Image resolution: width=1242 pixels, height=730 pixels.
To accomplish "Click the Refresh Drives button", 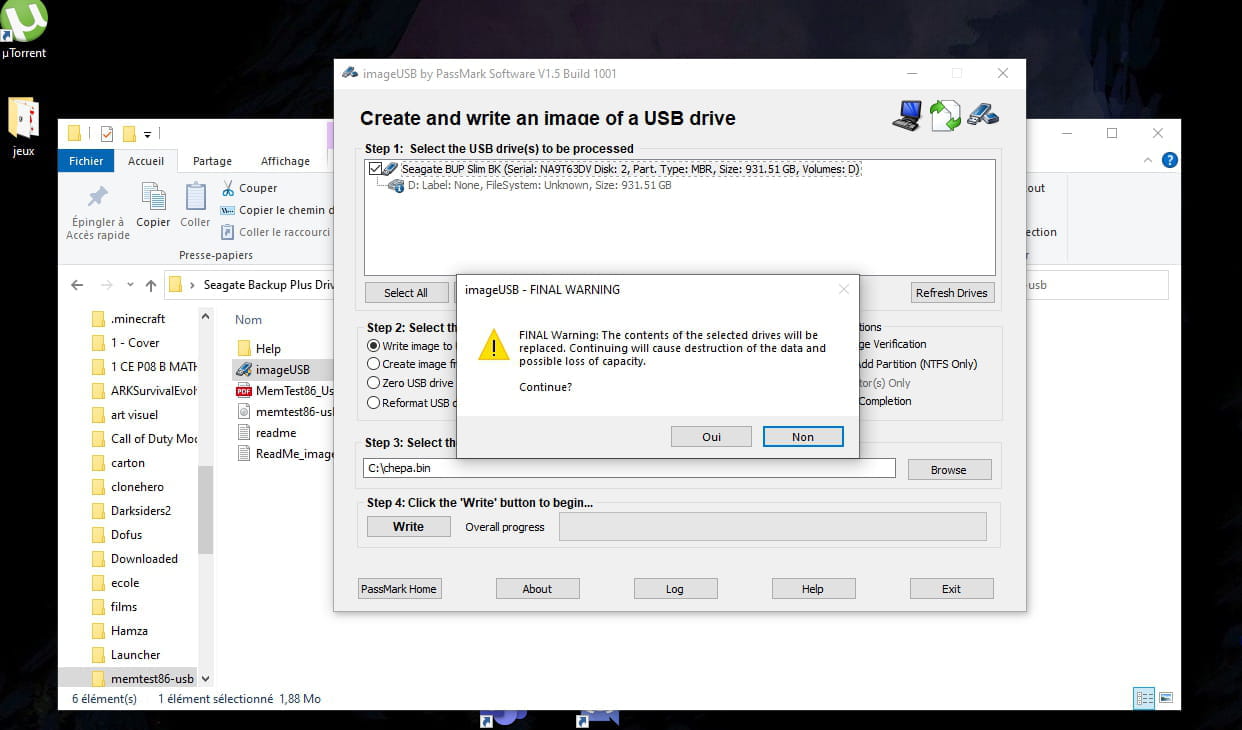I will point(951,293).
